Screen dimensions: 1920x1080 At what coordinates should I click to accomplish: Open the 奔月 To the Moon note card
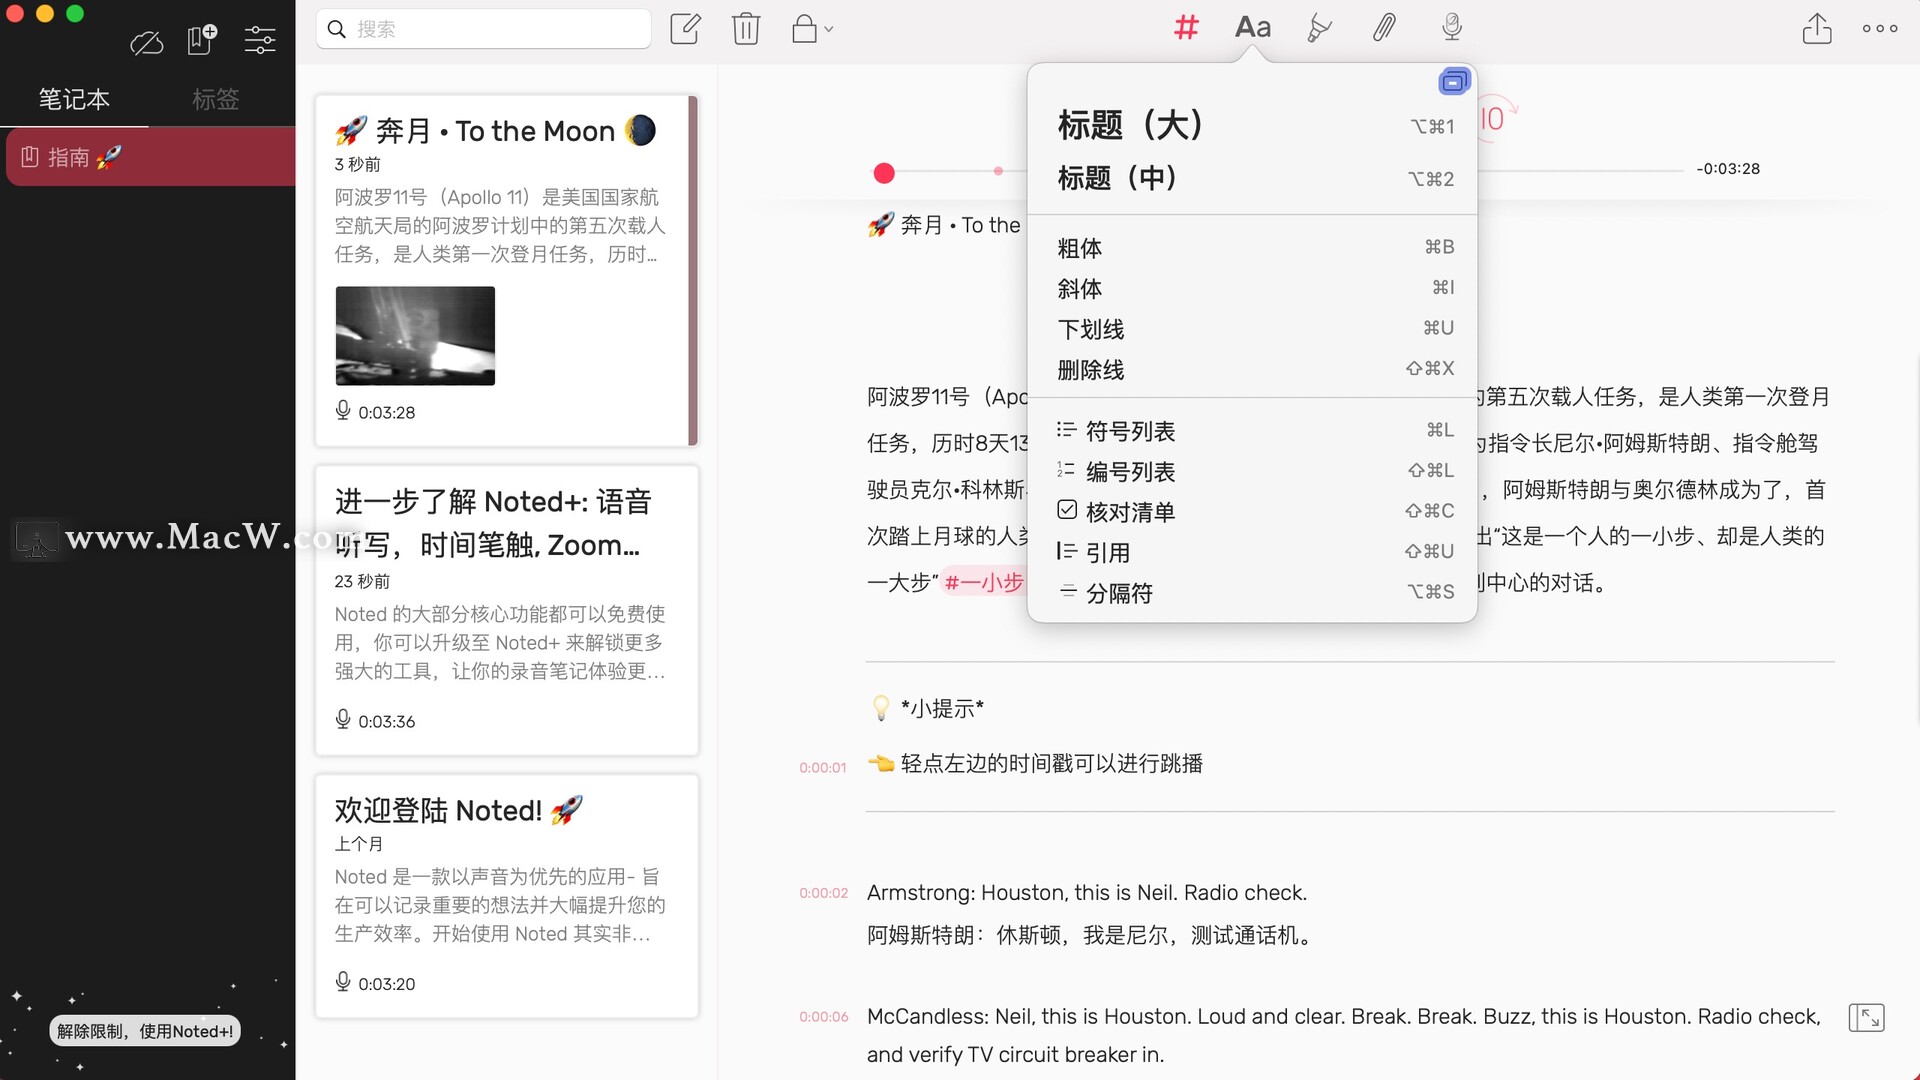pyautogui.click(x=506, y=270)
